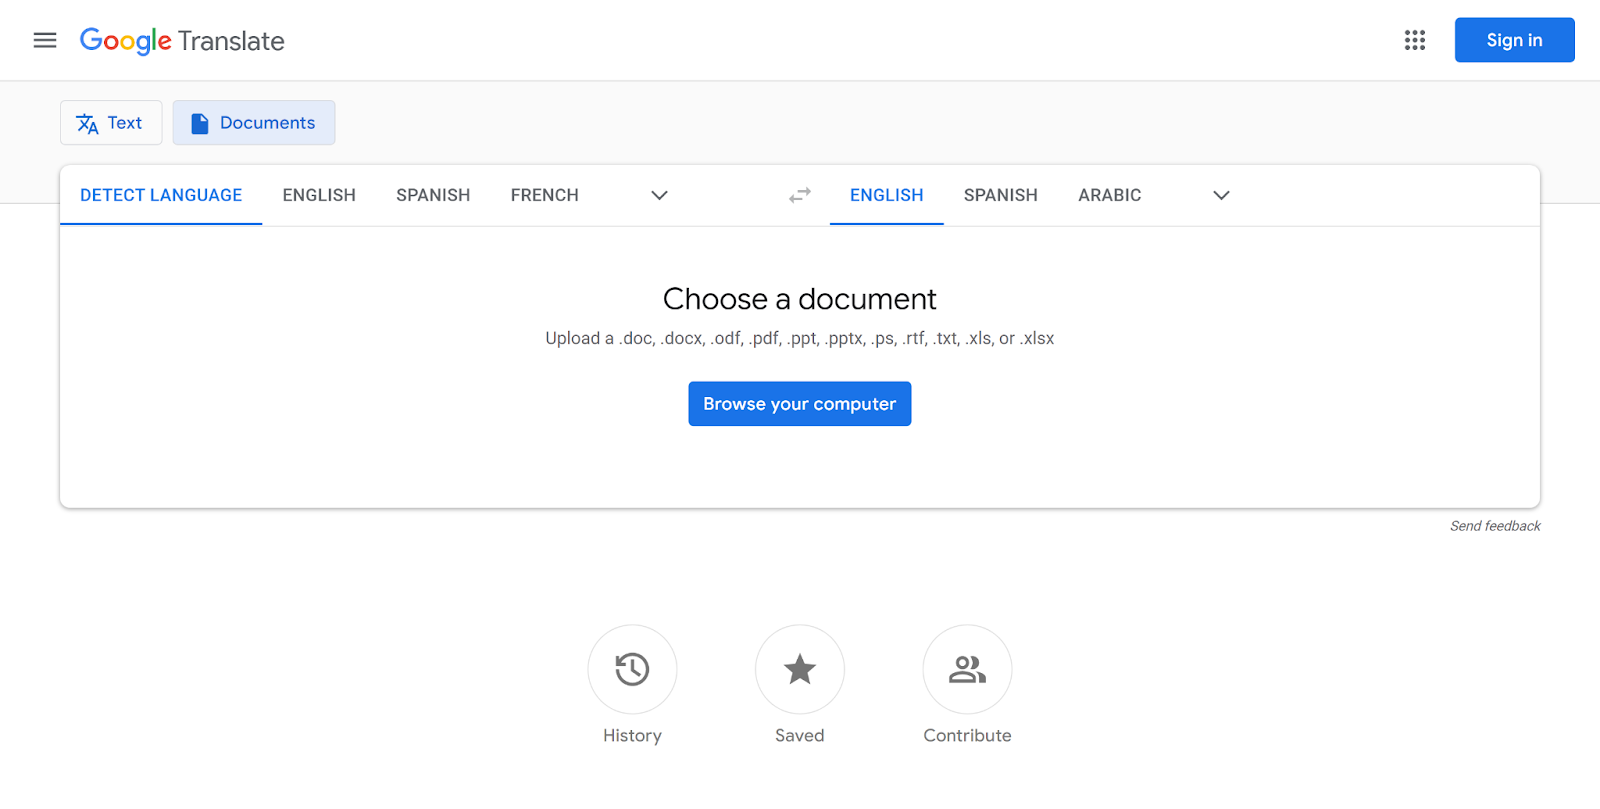The height and width of the screenshot is (809, 1600).
Task: Click the swap languages arrows icon
Action: [x=800, y=195]
